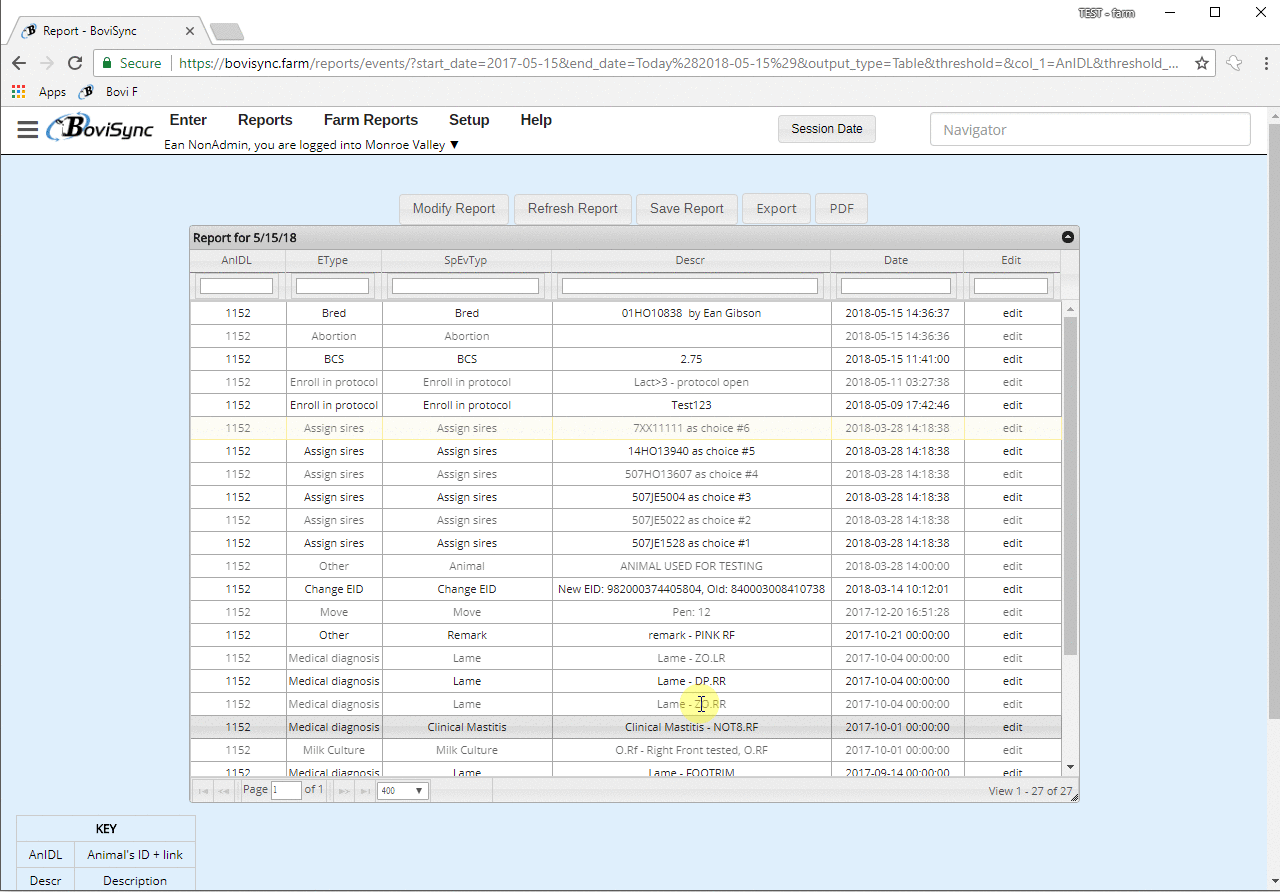Open the Help menu
Screen dimensions: 1280x892
pyautogui.click(x=536, y=120)
